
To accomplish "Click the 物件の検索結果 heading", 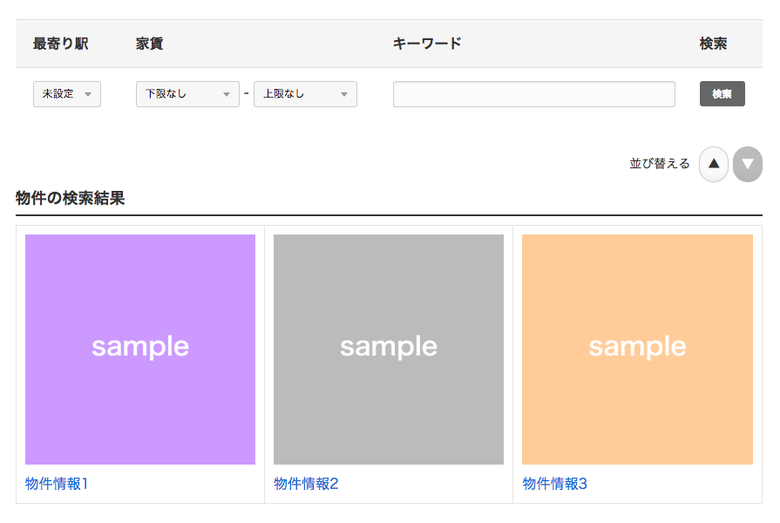I will tap(70, 198).
